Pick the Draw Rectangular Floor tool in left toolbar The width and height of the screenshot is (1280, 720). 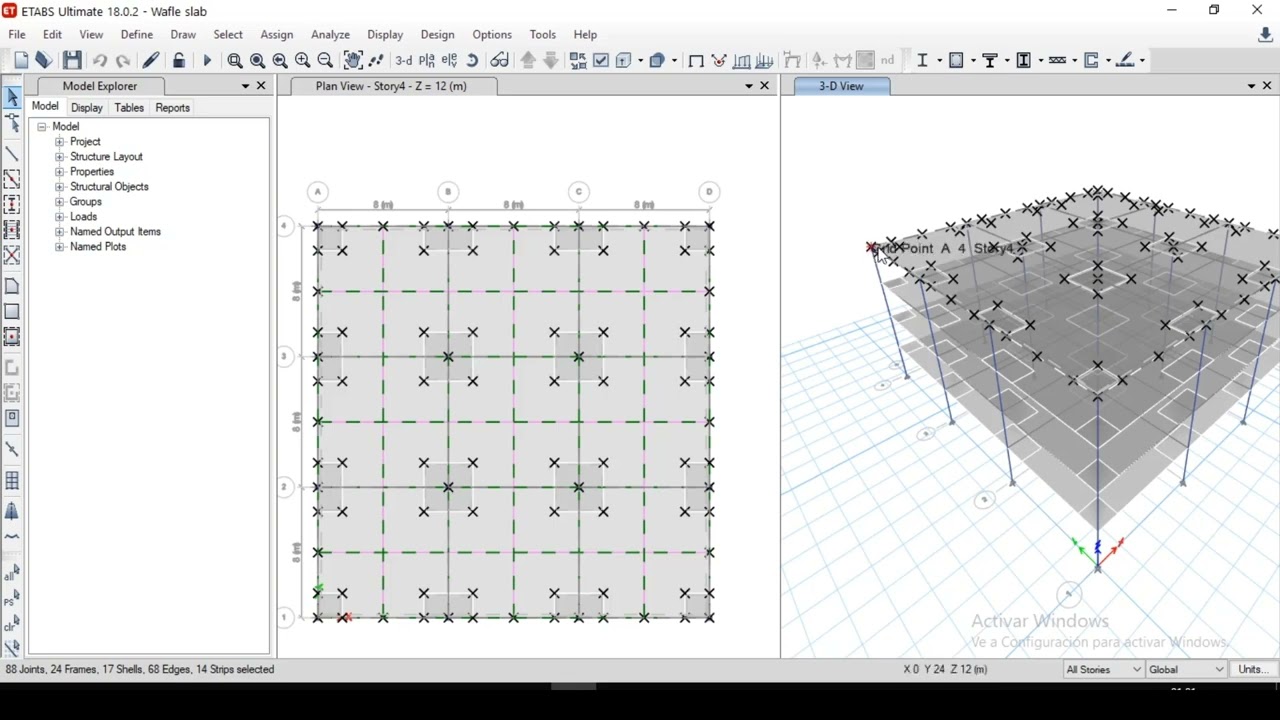point(12,311)
